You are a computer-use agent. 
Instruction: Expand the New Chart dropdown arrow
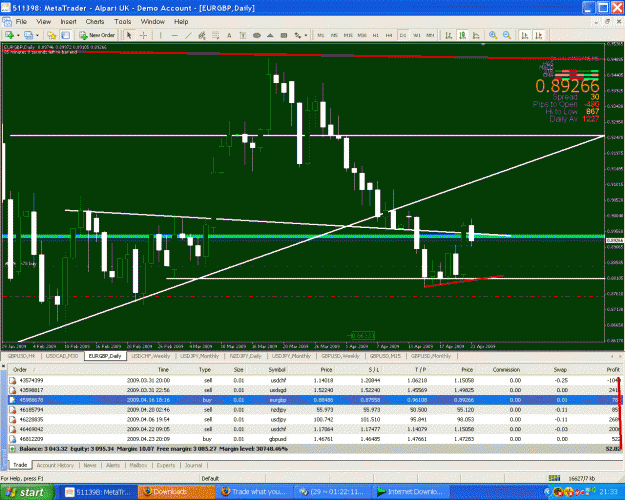point(18,35)
